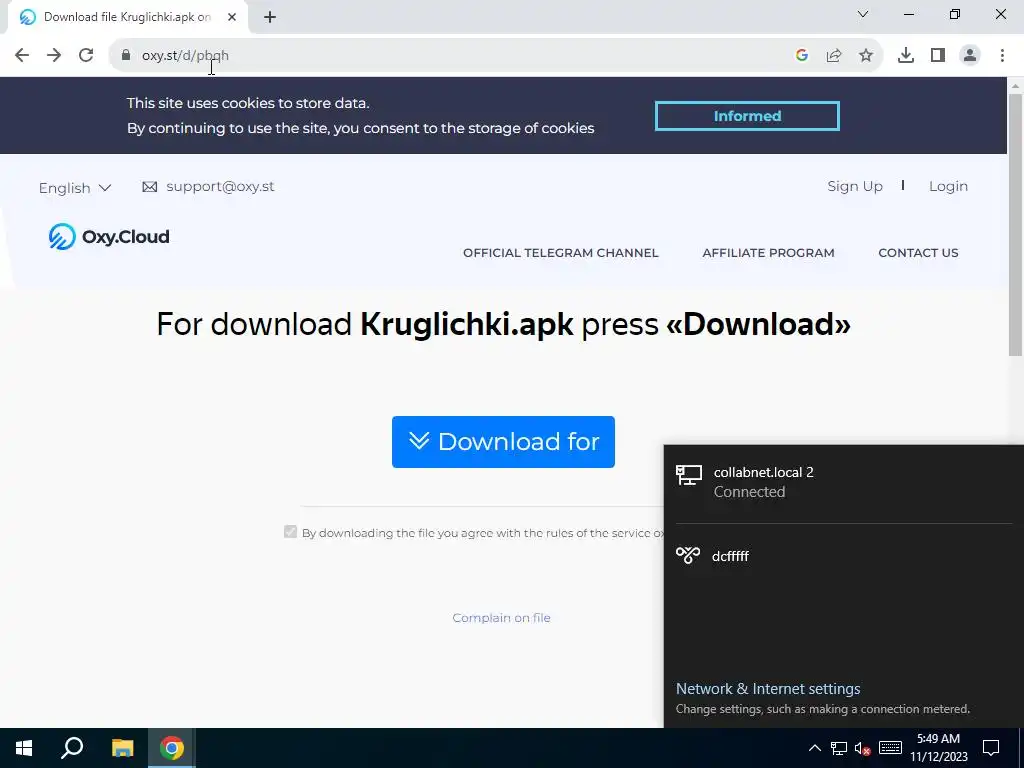
Task: Select the collabnet.local 2 network
Action: 844,482
